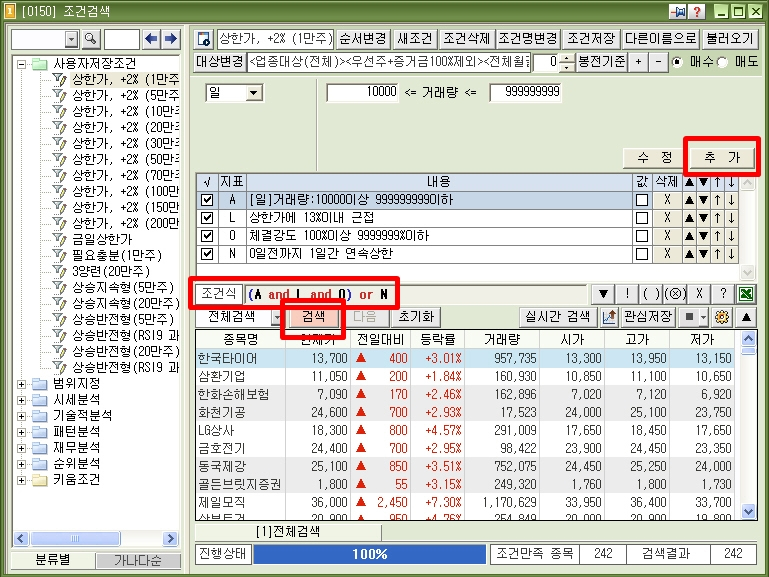Click the chart icon next to 실시간 검색
This screenshot has width=769, height=577.
[x=608, y=316]
